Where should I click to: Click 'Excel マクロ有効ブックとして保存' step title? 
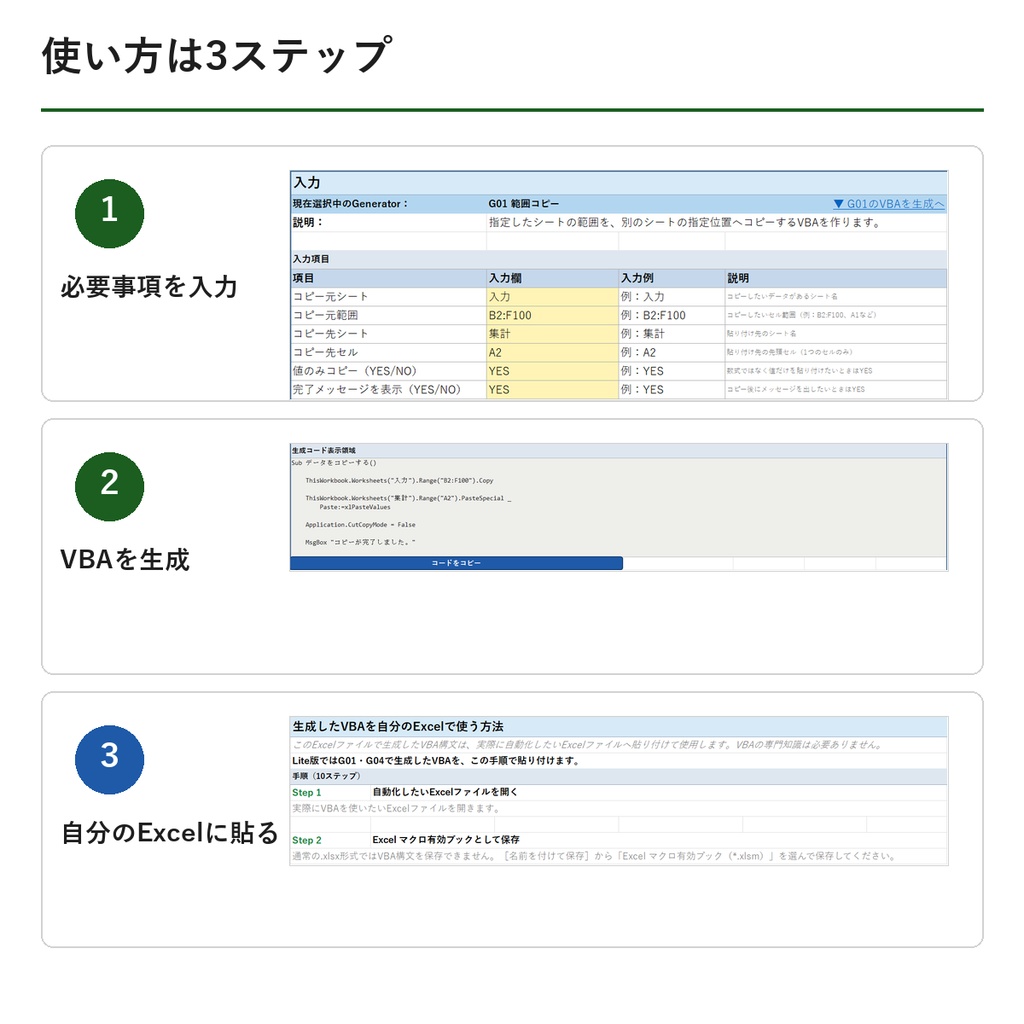pyautogui.click(x=446, y=840)
